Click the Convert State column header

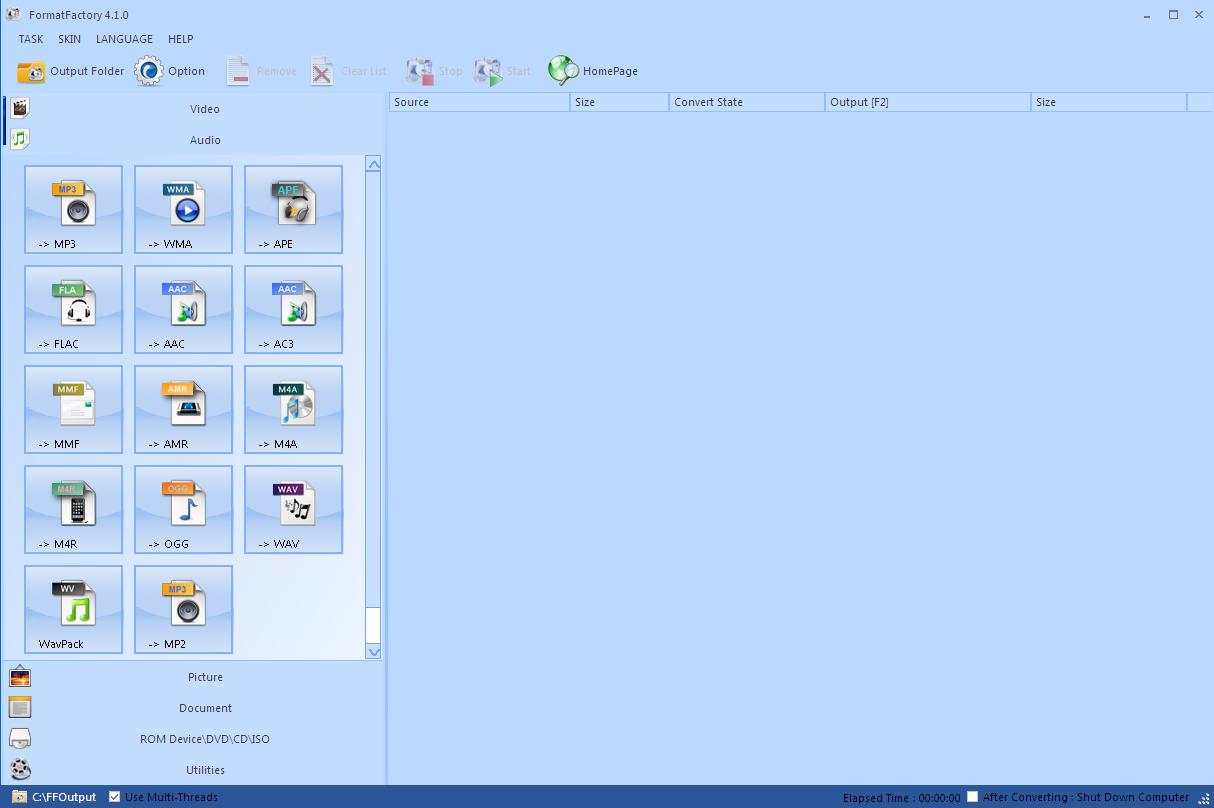pyautogui.click(x=747, y=102)
